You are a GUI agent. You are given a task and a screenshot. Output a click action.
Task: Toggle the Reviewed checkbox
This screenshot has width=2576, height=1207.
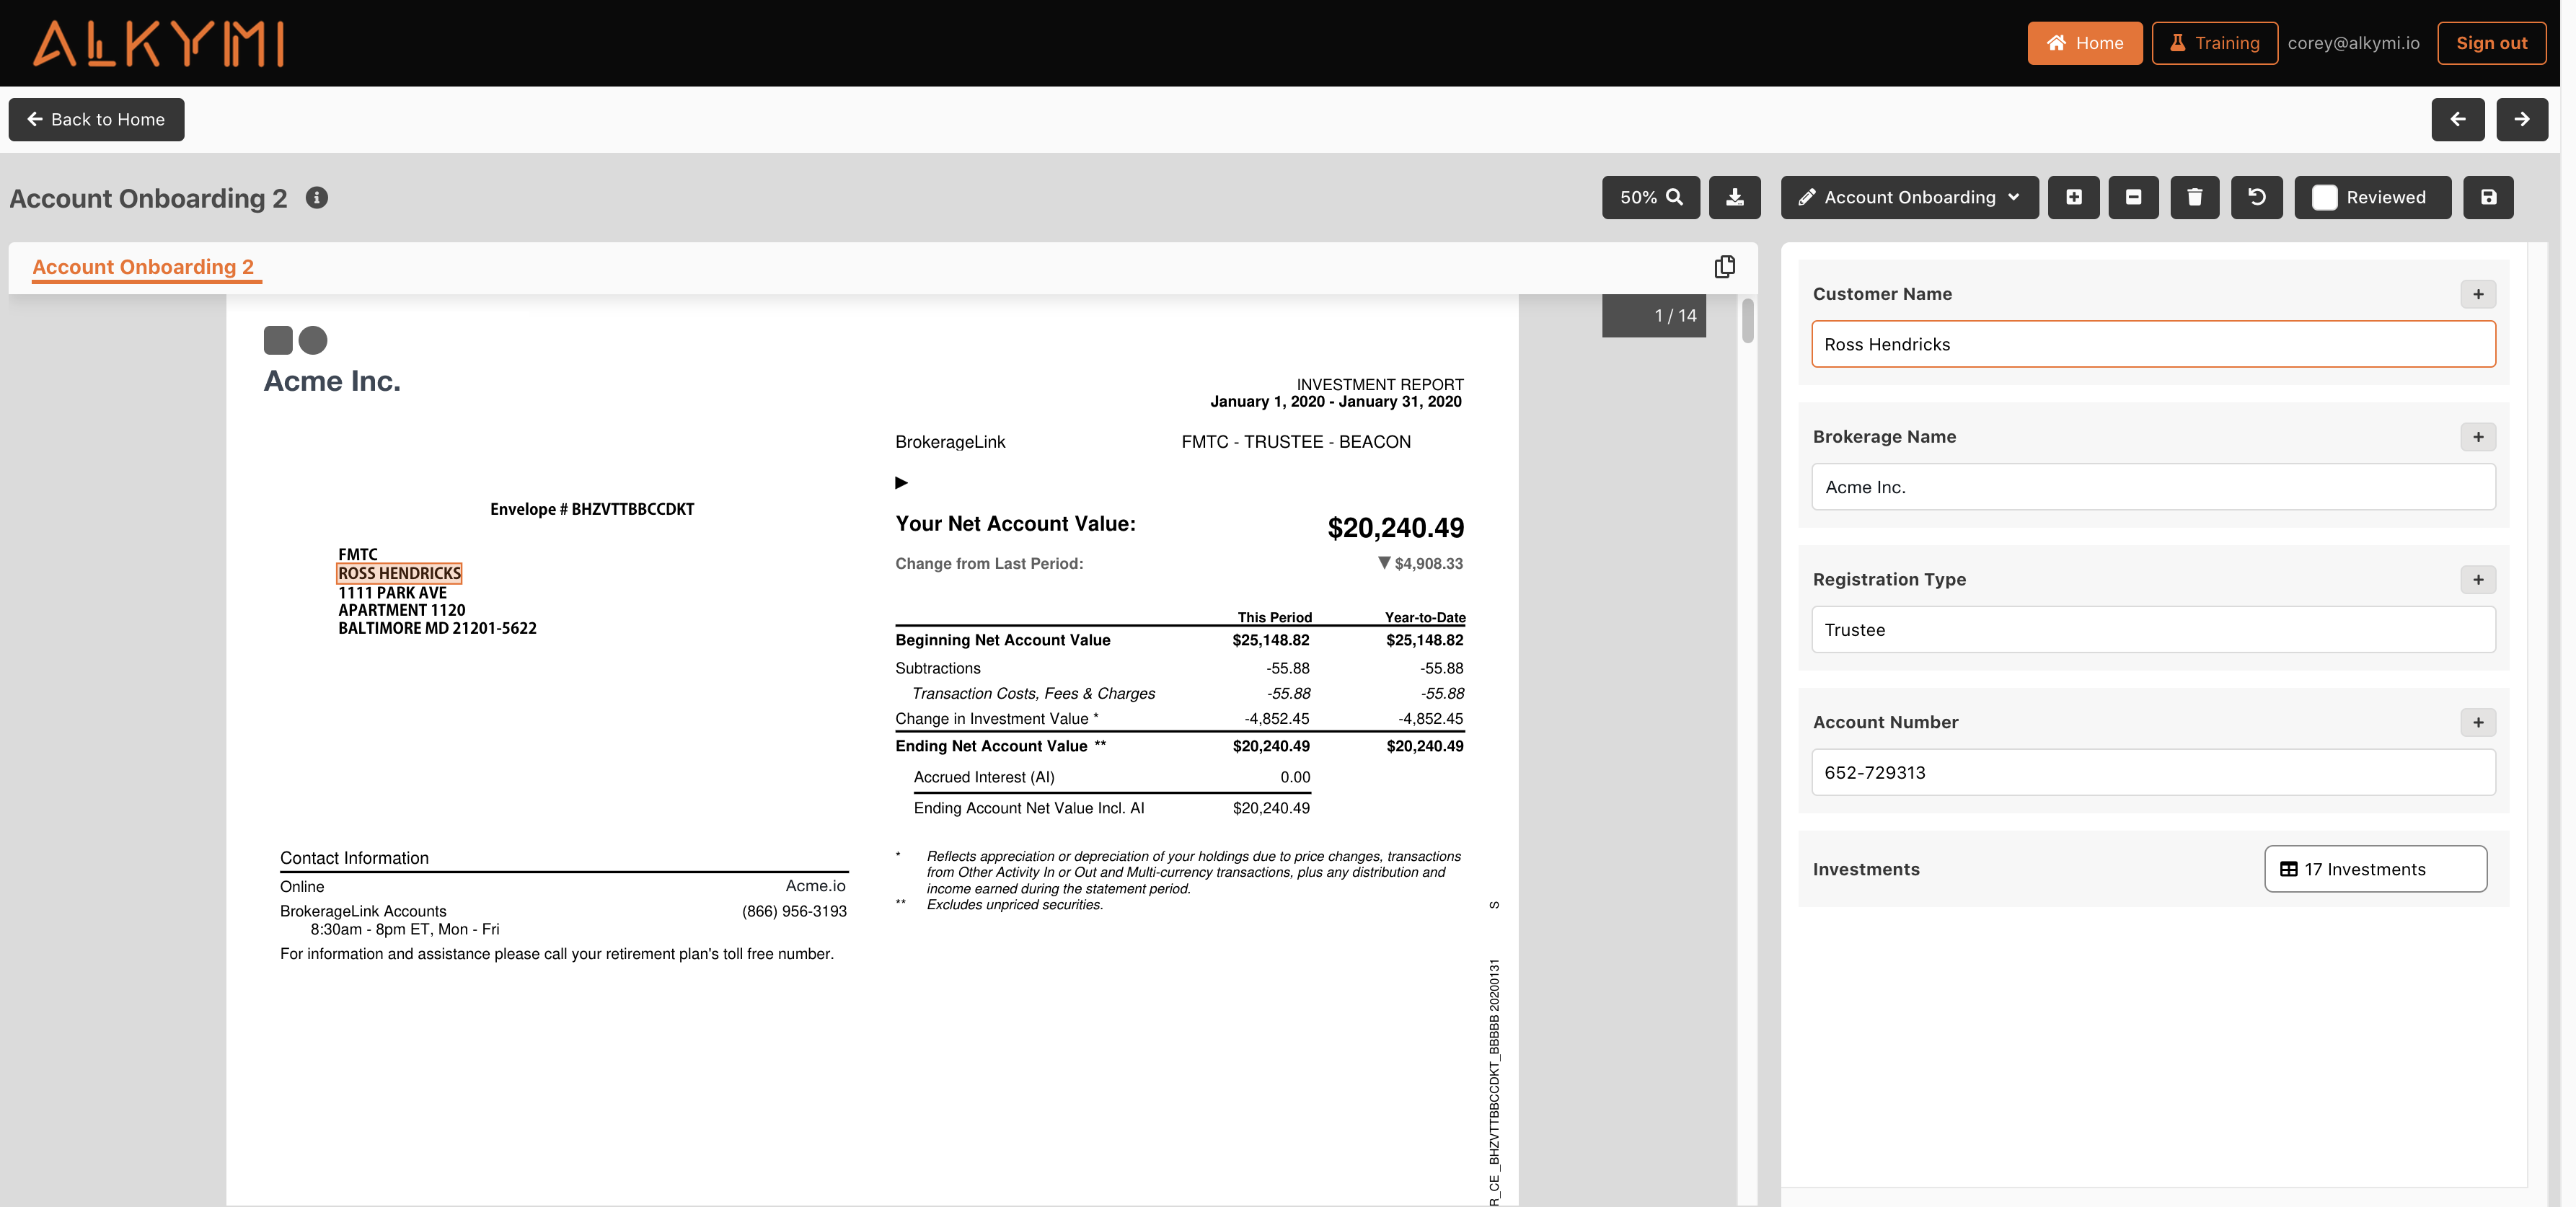pos(2324,197)
